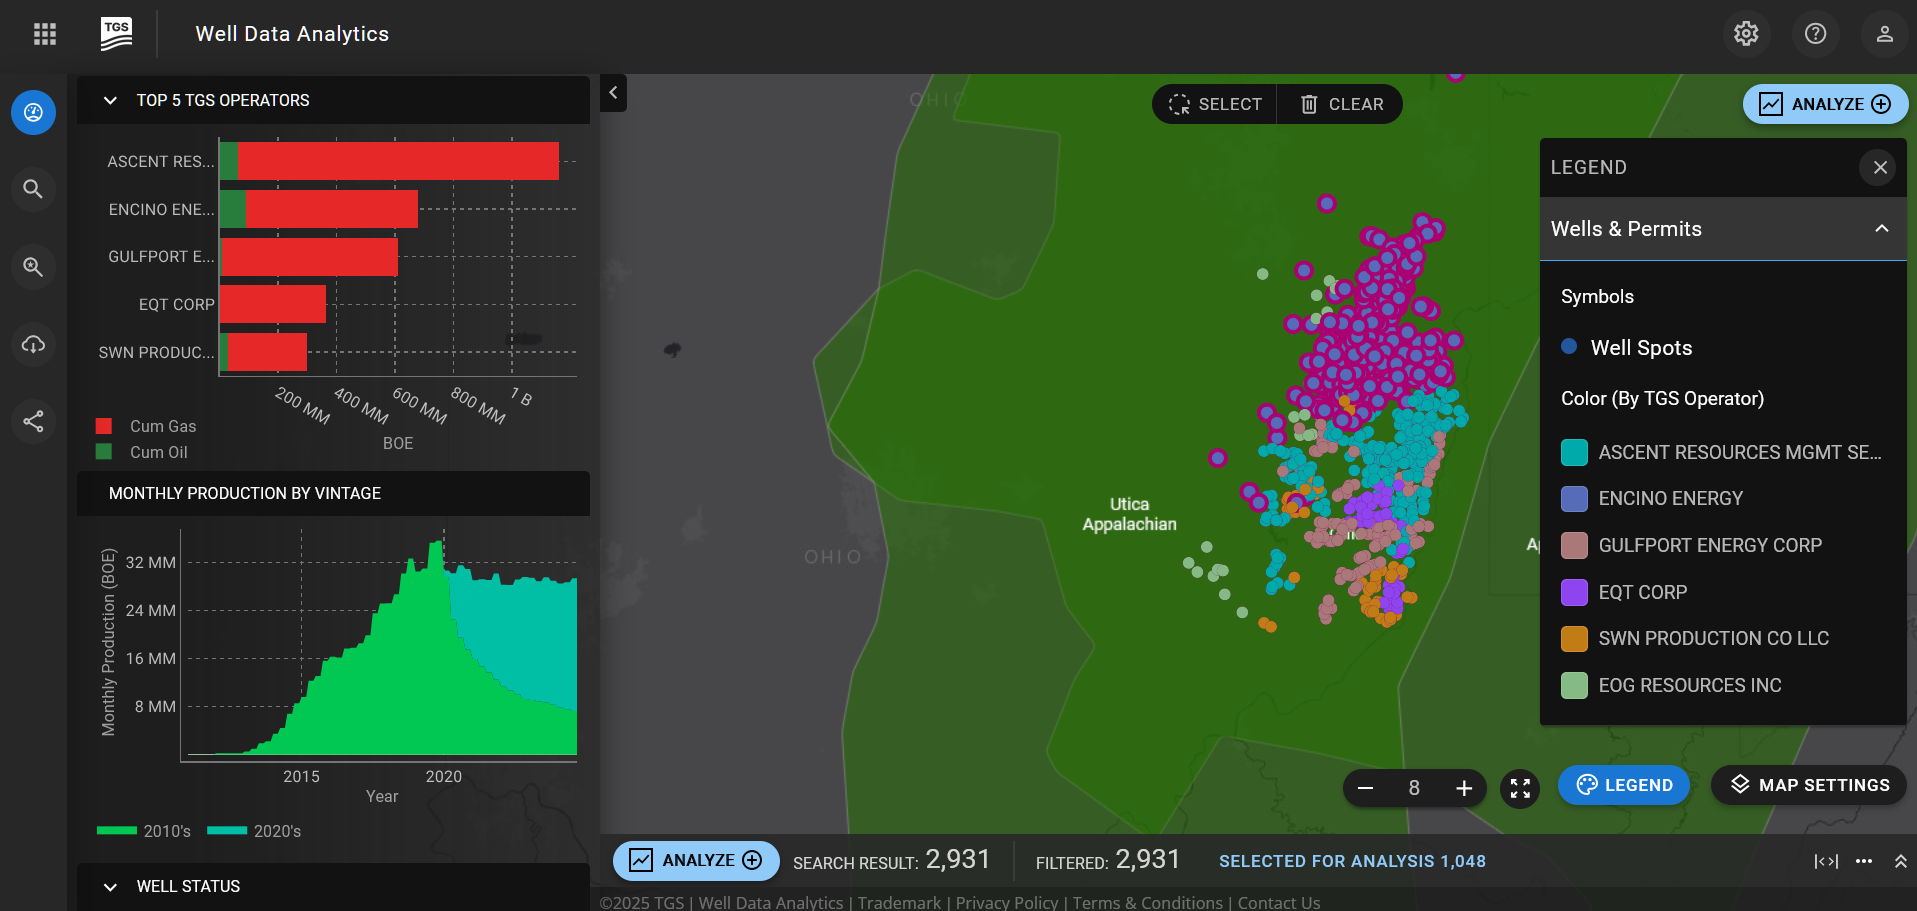Image resolution: width=1917 pixels, height=911 pixels.
Task: Open the apps grid menu
Action: pos(44,34)
